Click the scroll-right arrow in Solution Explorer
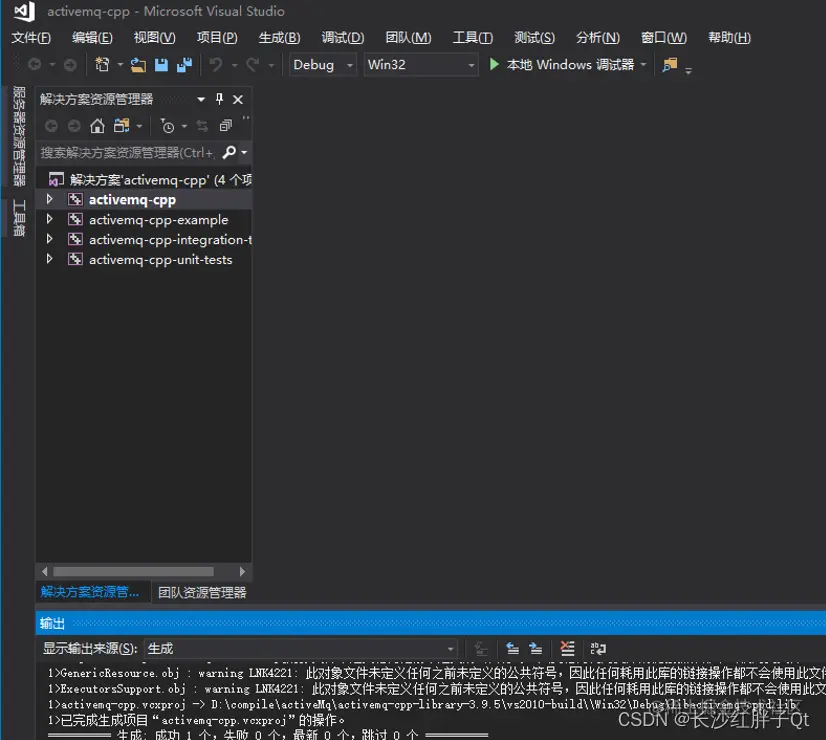The image size is (826, 740). click(242, 571)
